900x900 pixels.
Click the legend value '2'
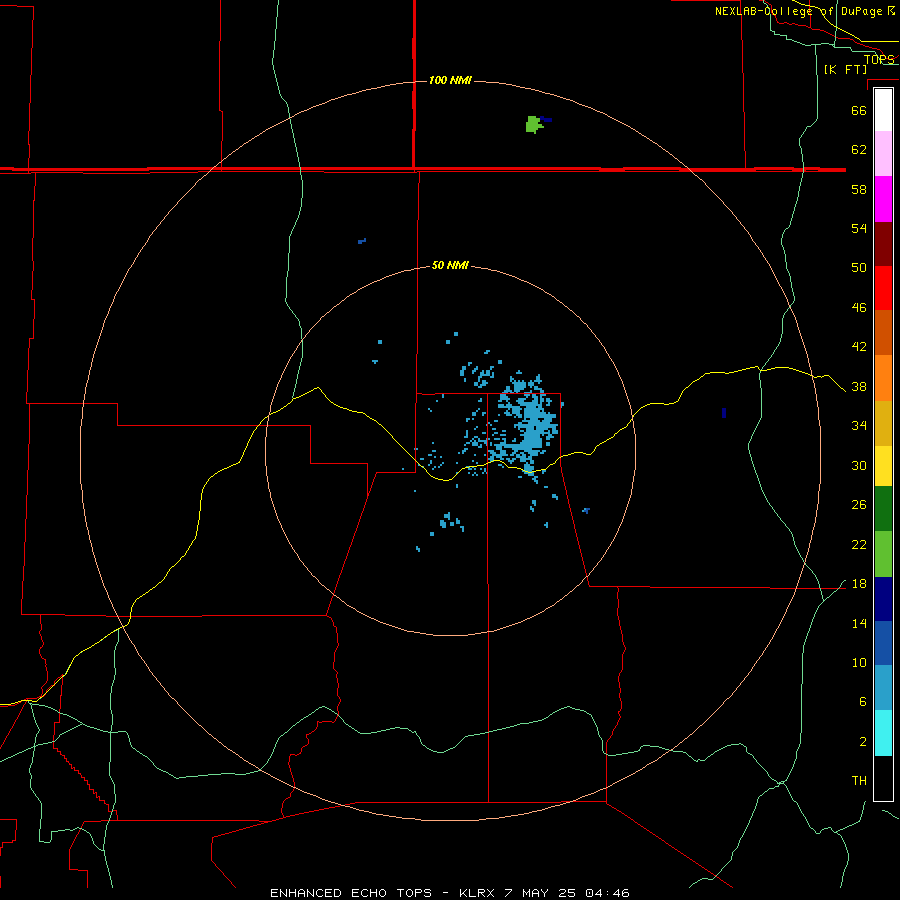pyautogui.click(x=863, y=741)
